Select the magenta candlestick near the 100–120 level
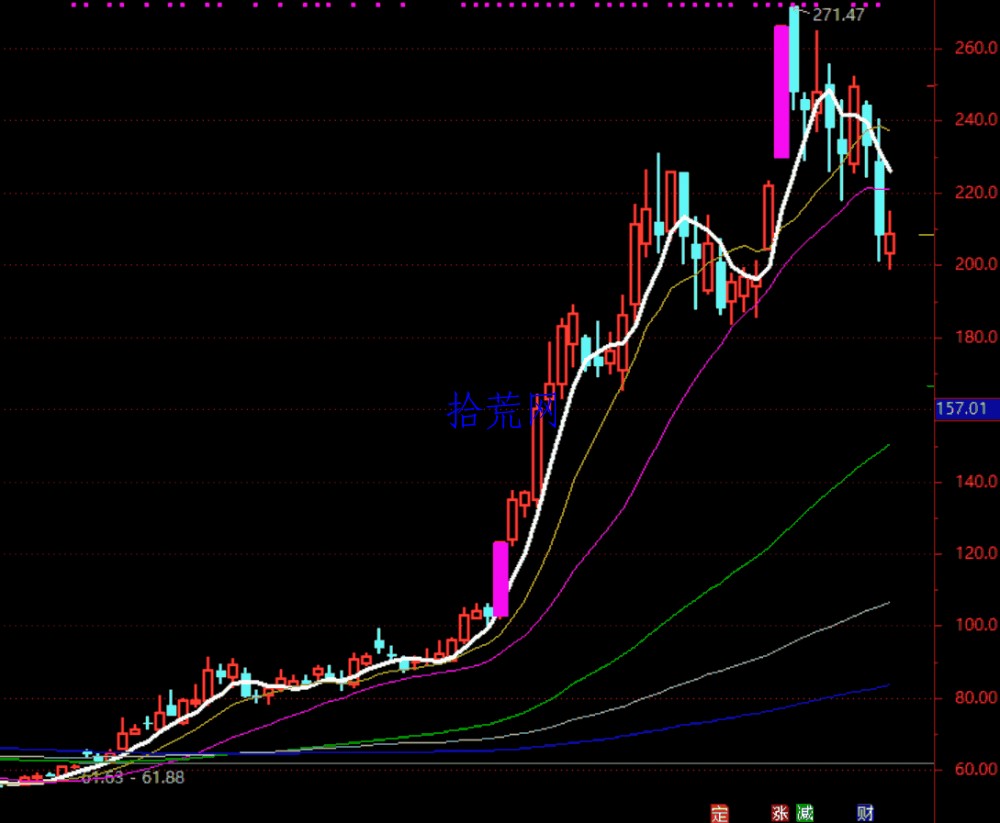Screen dimensions: 1000x823 click(501, 579)
